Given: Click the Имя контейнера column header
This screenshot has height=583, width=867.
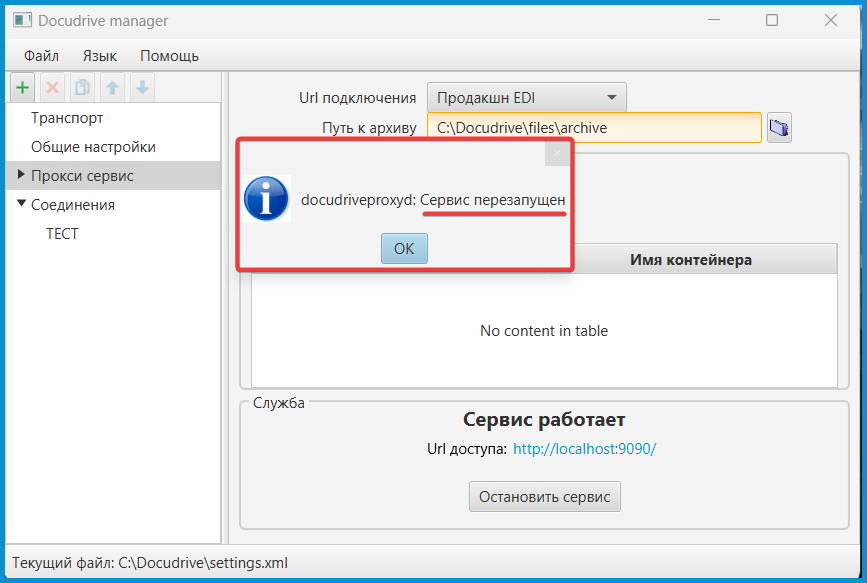Looking at the screenshot, I should [x=691, y=260].
